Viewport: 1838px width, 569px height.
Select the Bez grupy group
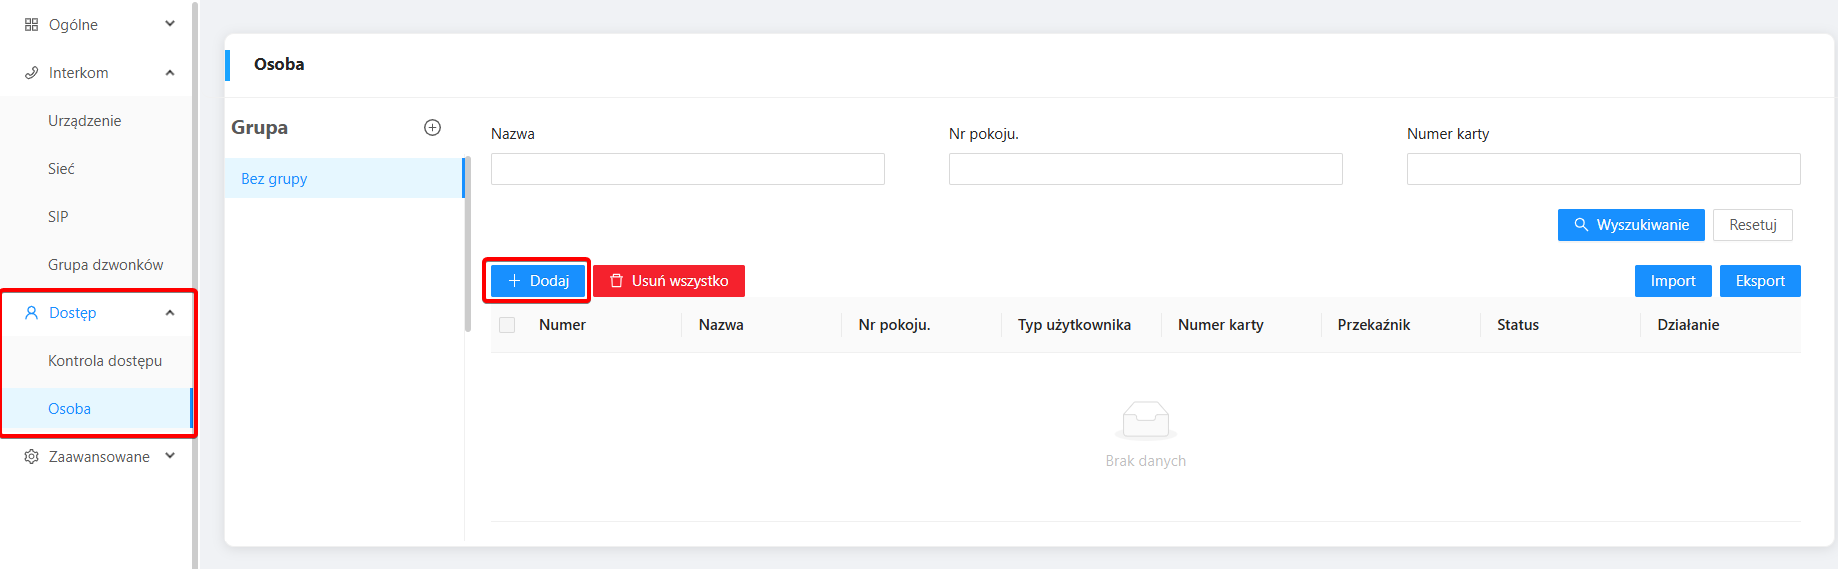coord(274,179)
